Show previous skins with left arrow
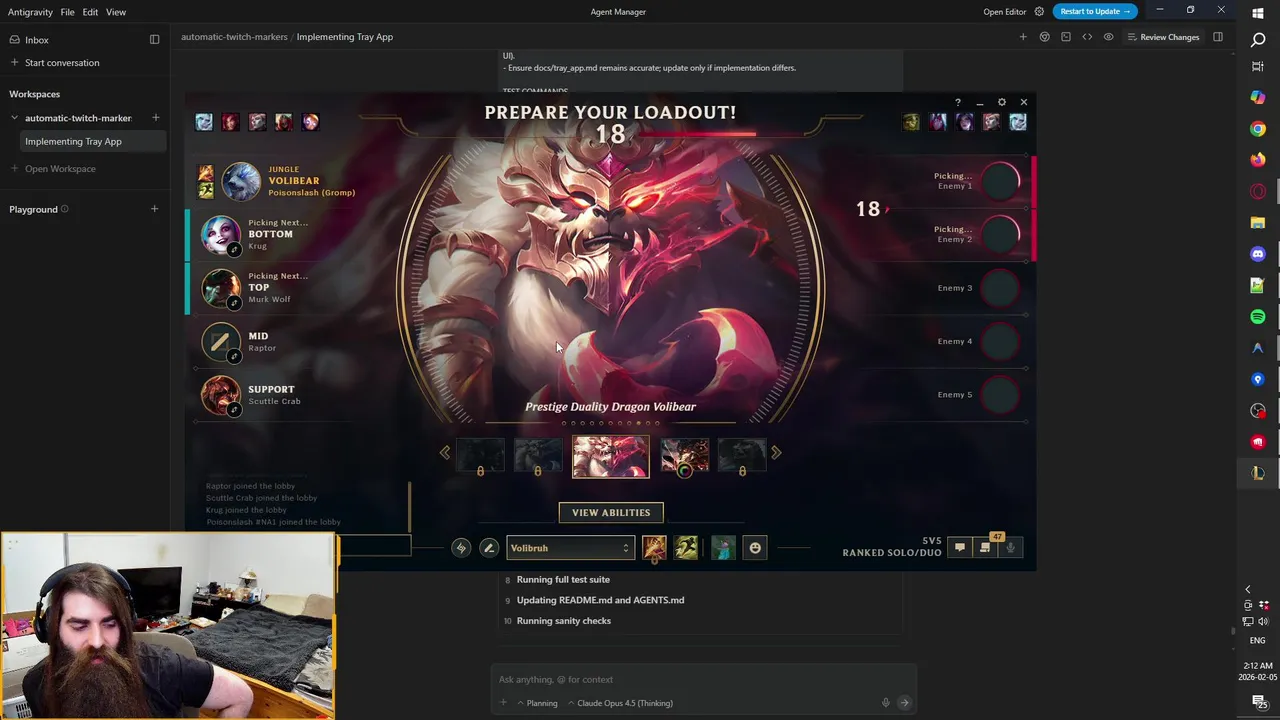 tap(445, 453)
